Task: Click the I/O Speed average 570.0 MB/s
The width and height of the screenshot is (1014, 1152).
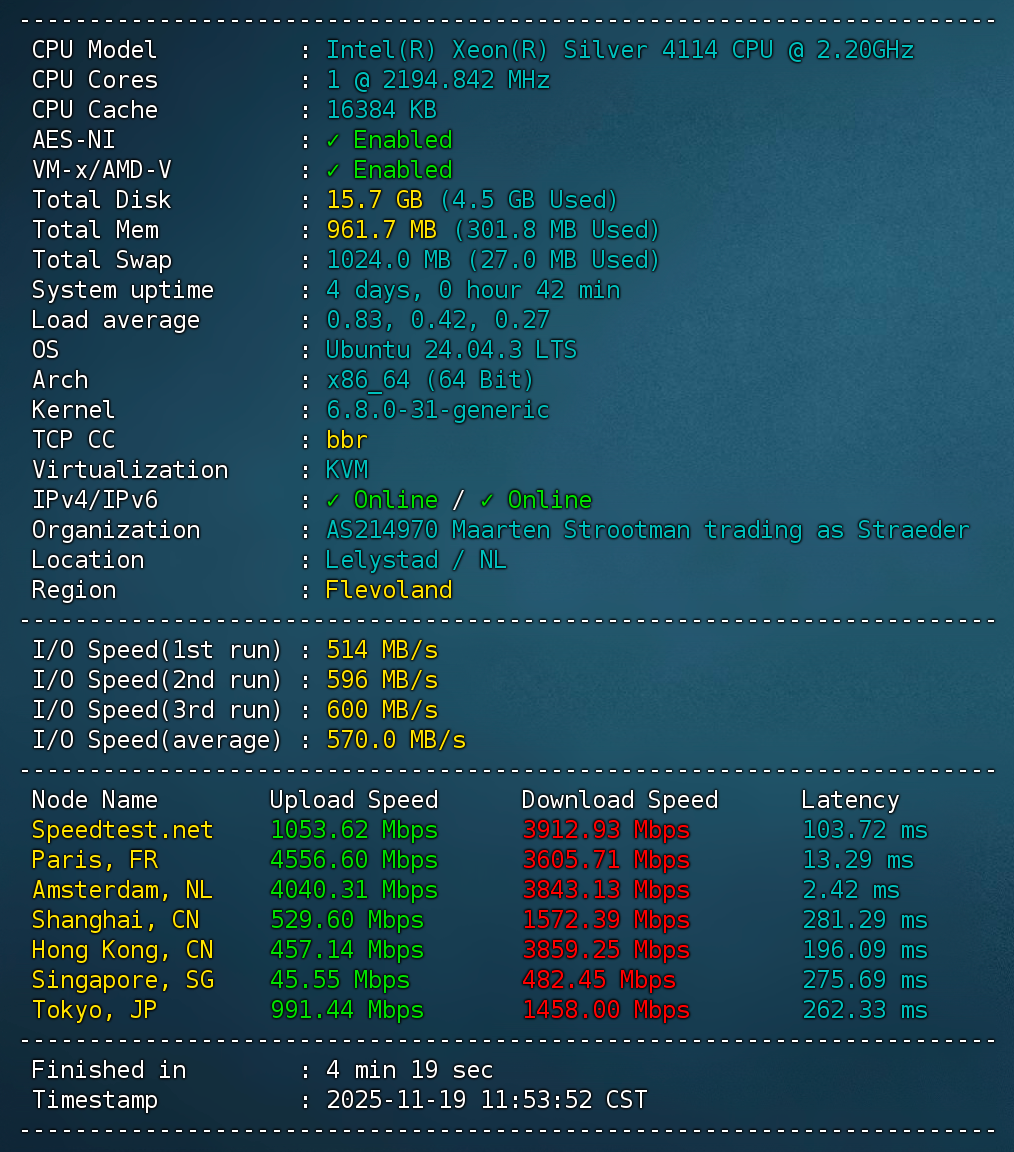Action: coord(396,740)
